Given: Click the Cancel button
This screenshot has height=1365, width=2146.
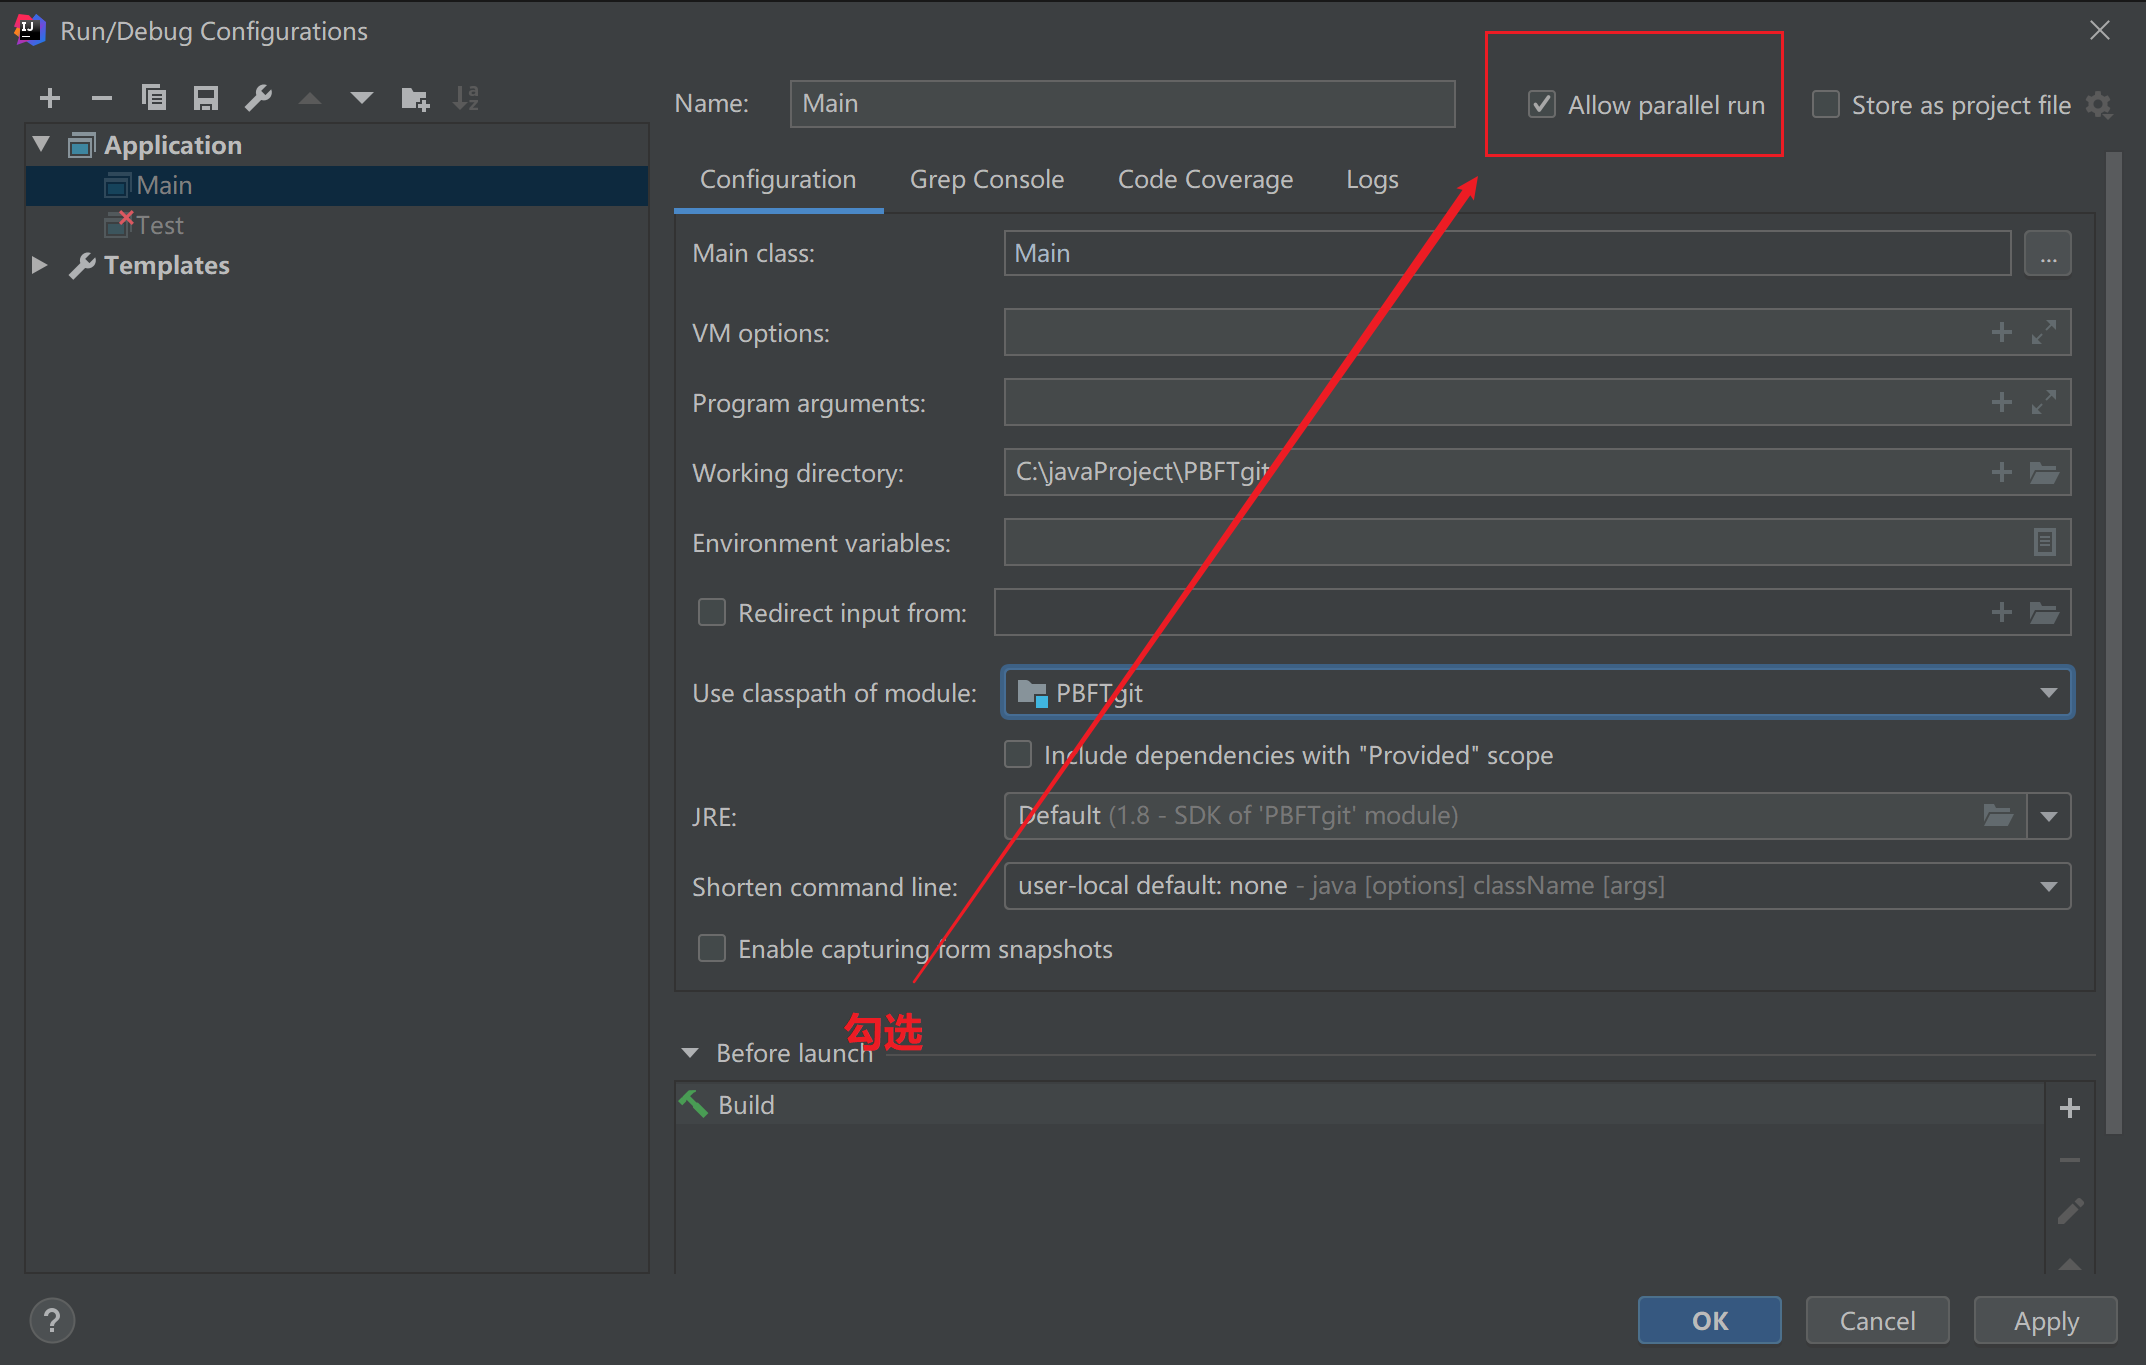Looking at the screenshot, I should pos(1877,1321).
